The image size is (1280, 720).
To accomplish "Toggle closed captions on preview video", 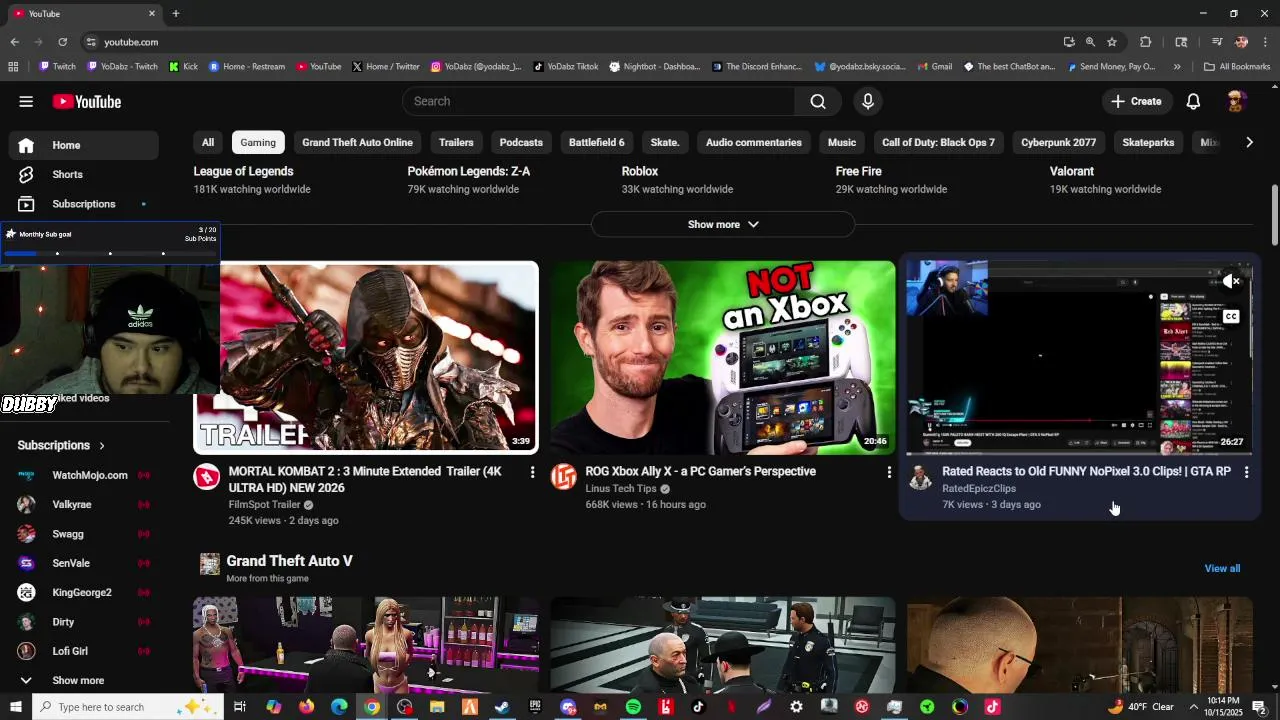I will tap(1231, 317).
